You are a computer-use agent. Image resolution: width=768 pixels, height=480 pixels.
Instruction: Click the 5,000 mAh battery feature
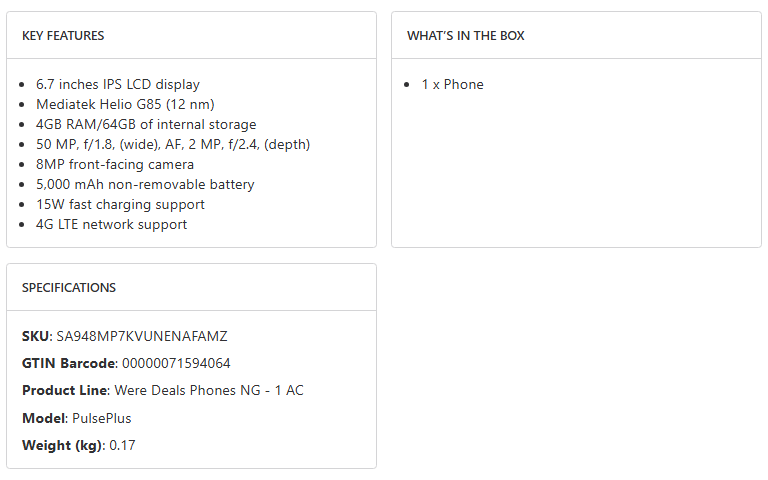coord(145,185)
